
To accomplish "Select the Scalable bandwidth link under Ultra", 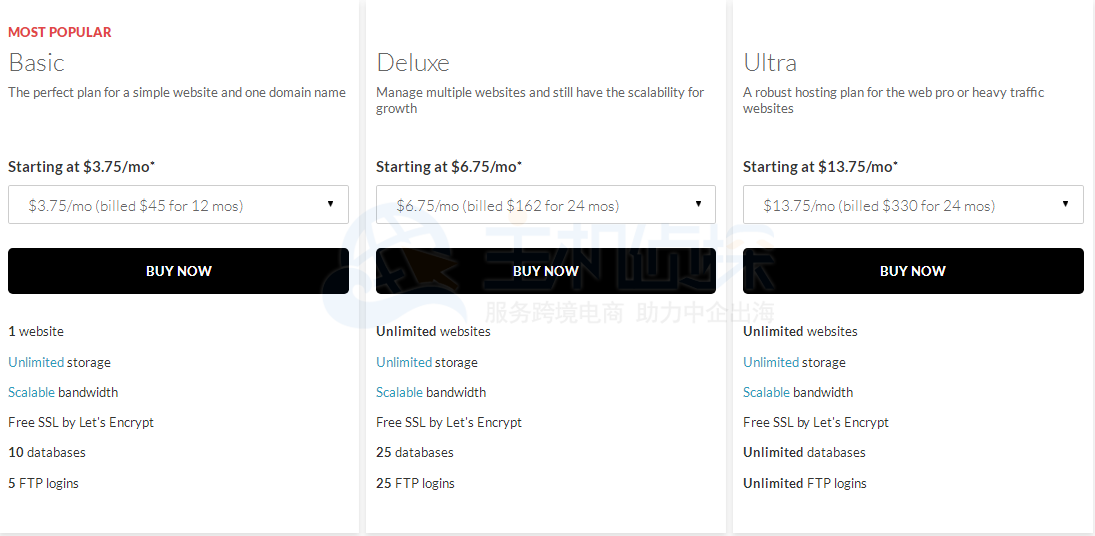I will pyautogui.click(x=767, y=392).
